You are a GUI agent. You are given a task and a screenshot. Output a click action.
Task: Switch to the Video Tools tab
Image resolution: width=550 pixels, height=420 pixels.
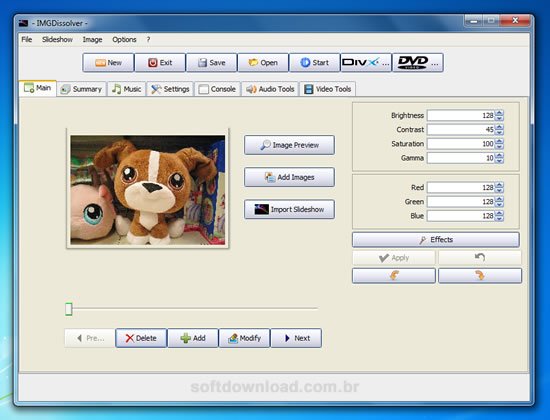pyautogui.click(x=328, y=89)
